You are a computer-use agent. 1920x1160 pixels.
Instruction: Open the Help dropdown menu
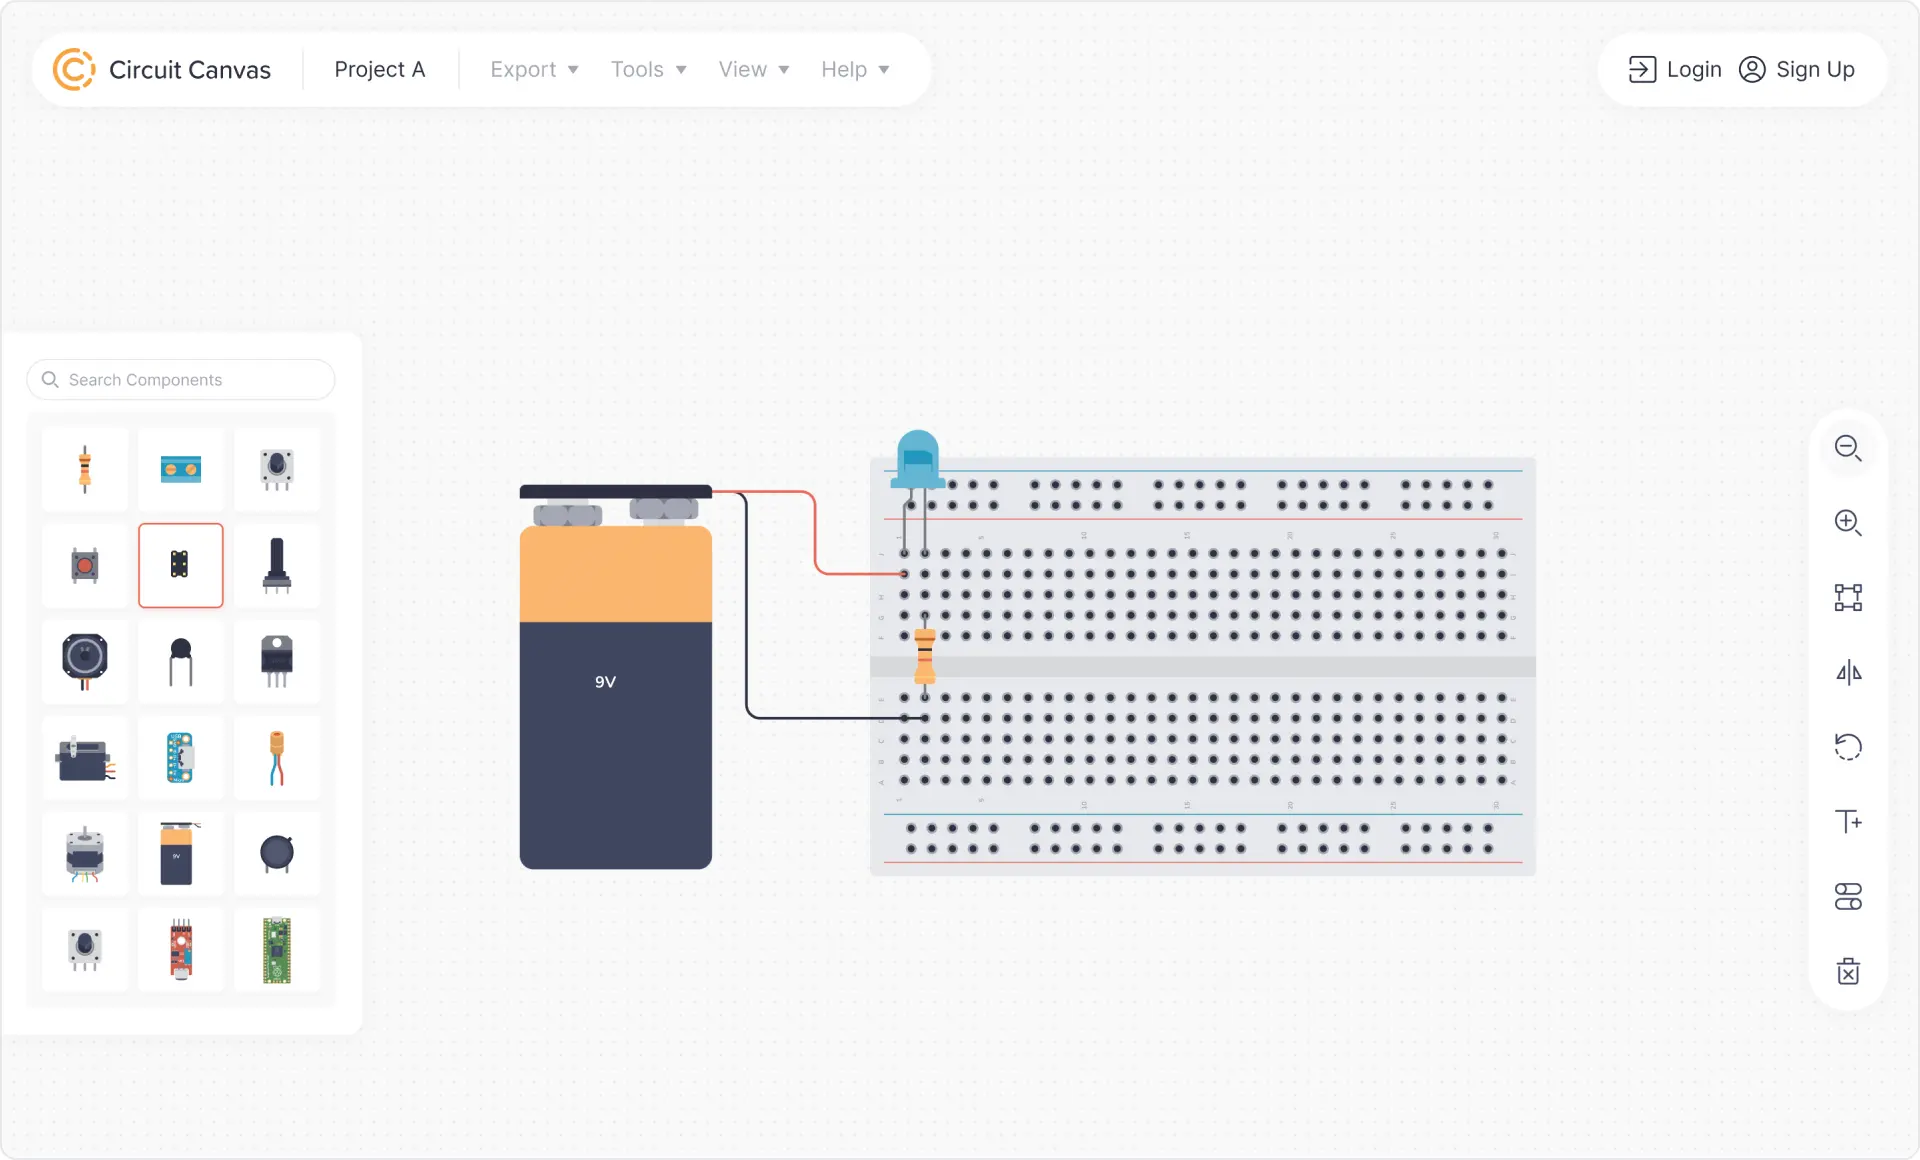click(855, 70)
